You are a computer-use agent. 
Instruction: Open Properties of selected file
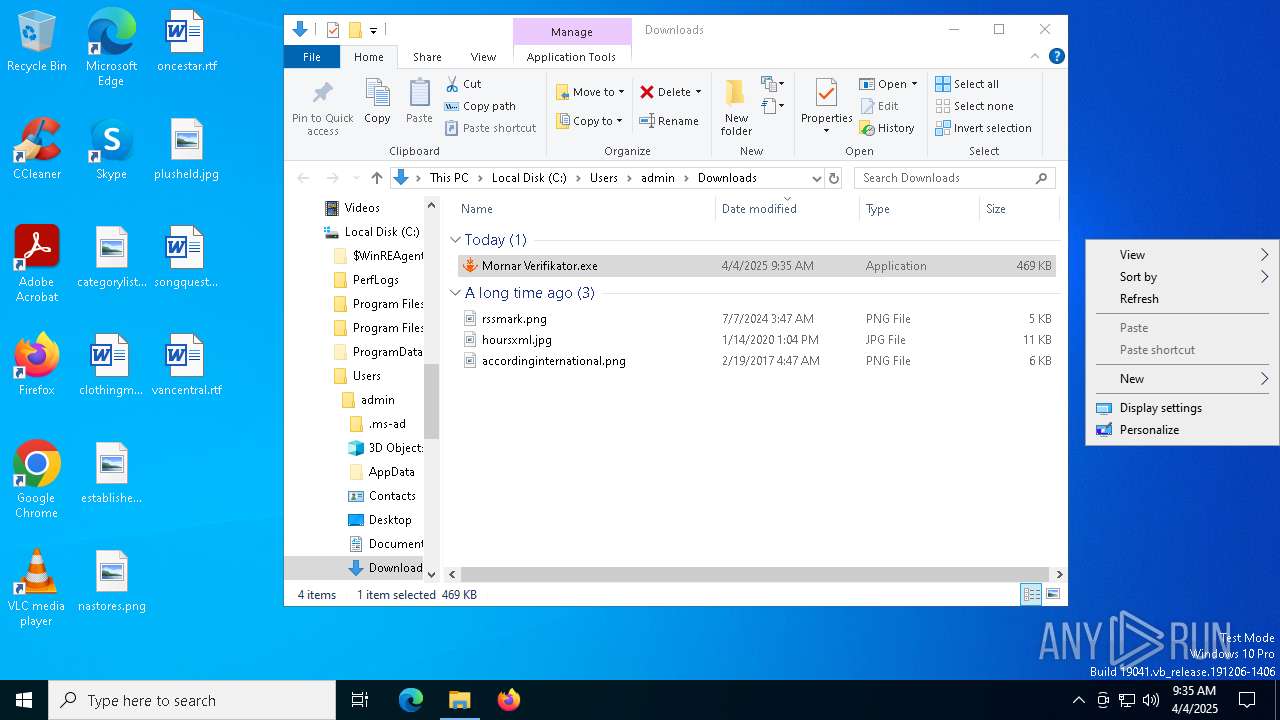(x=826, y=107)
